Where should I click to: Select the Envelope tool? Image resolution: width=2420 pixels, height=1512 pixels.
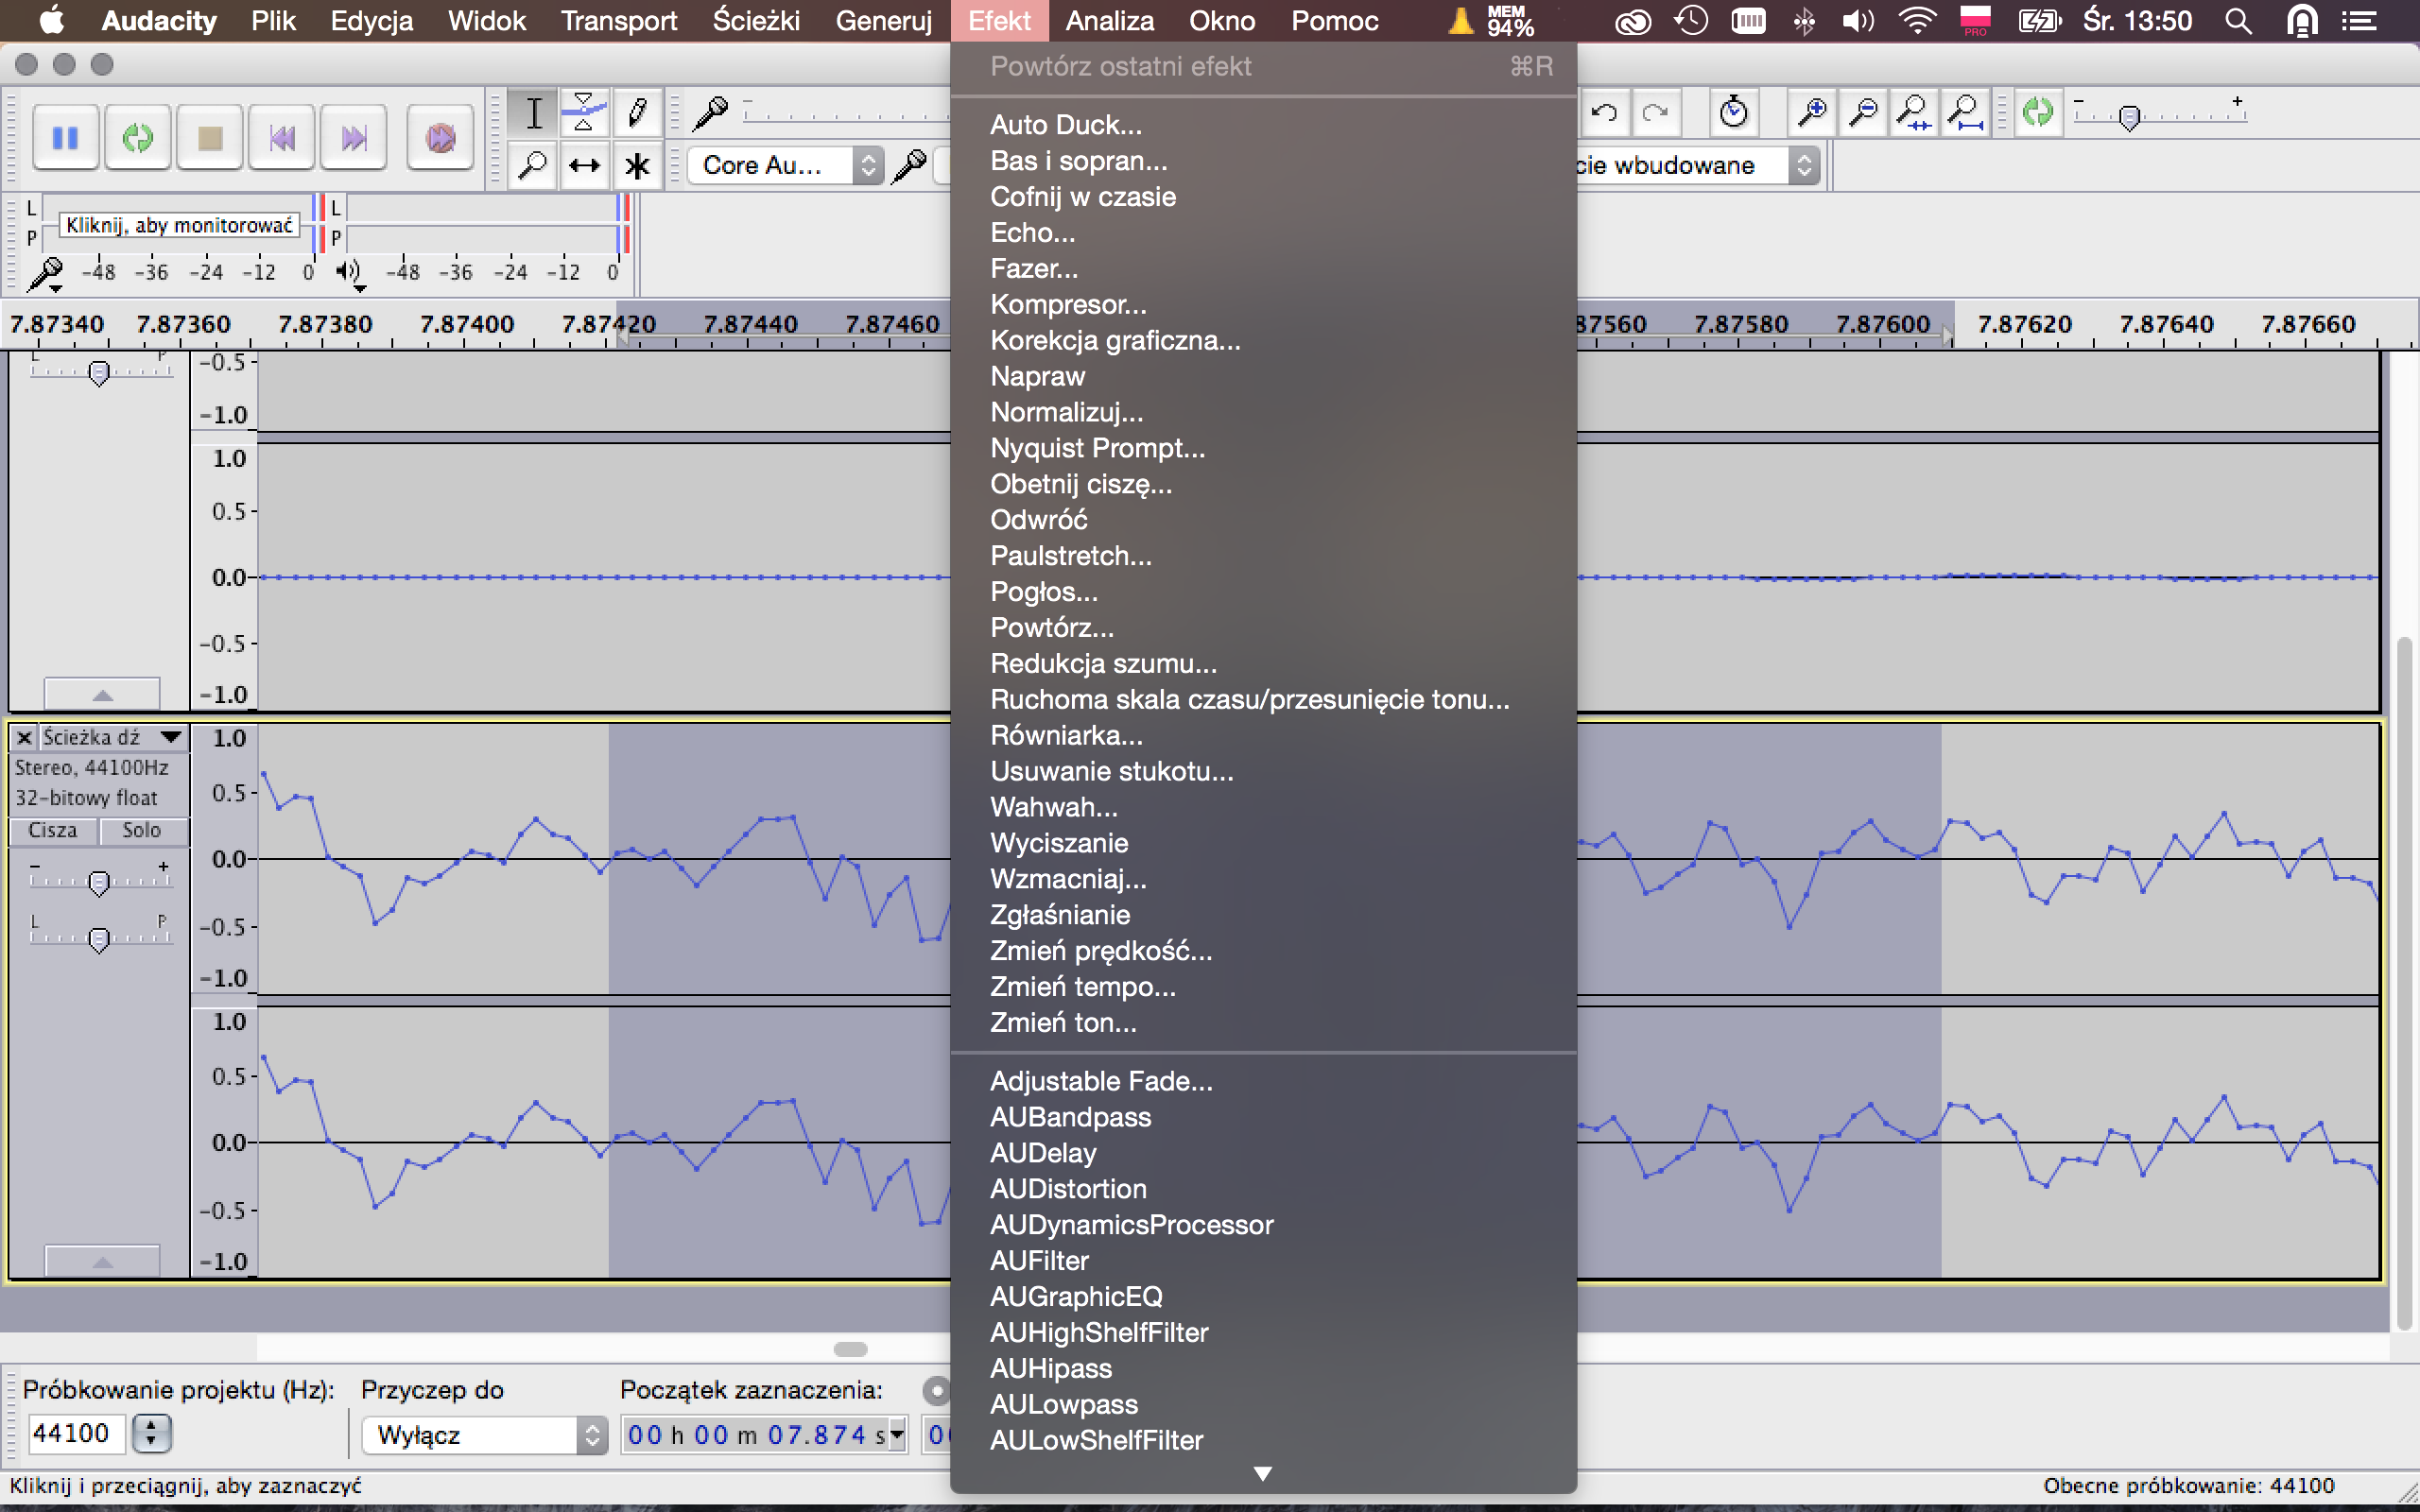pos(584,113)
